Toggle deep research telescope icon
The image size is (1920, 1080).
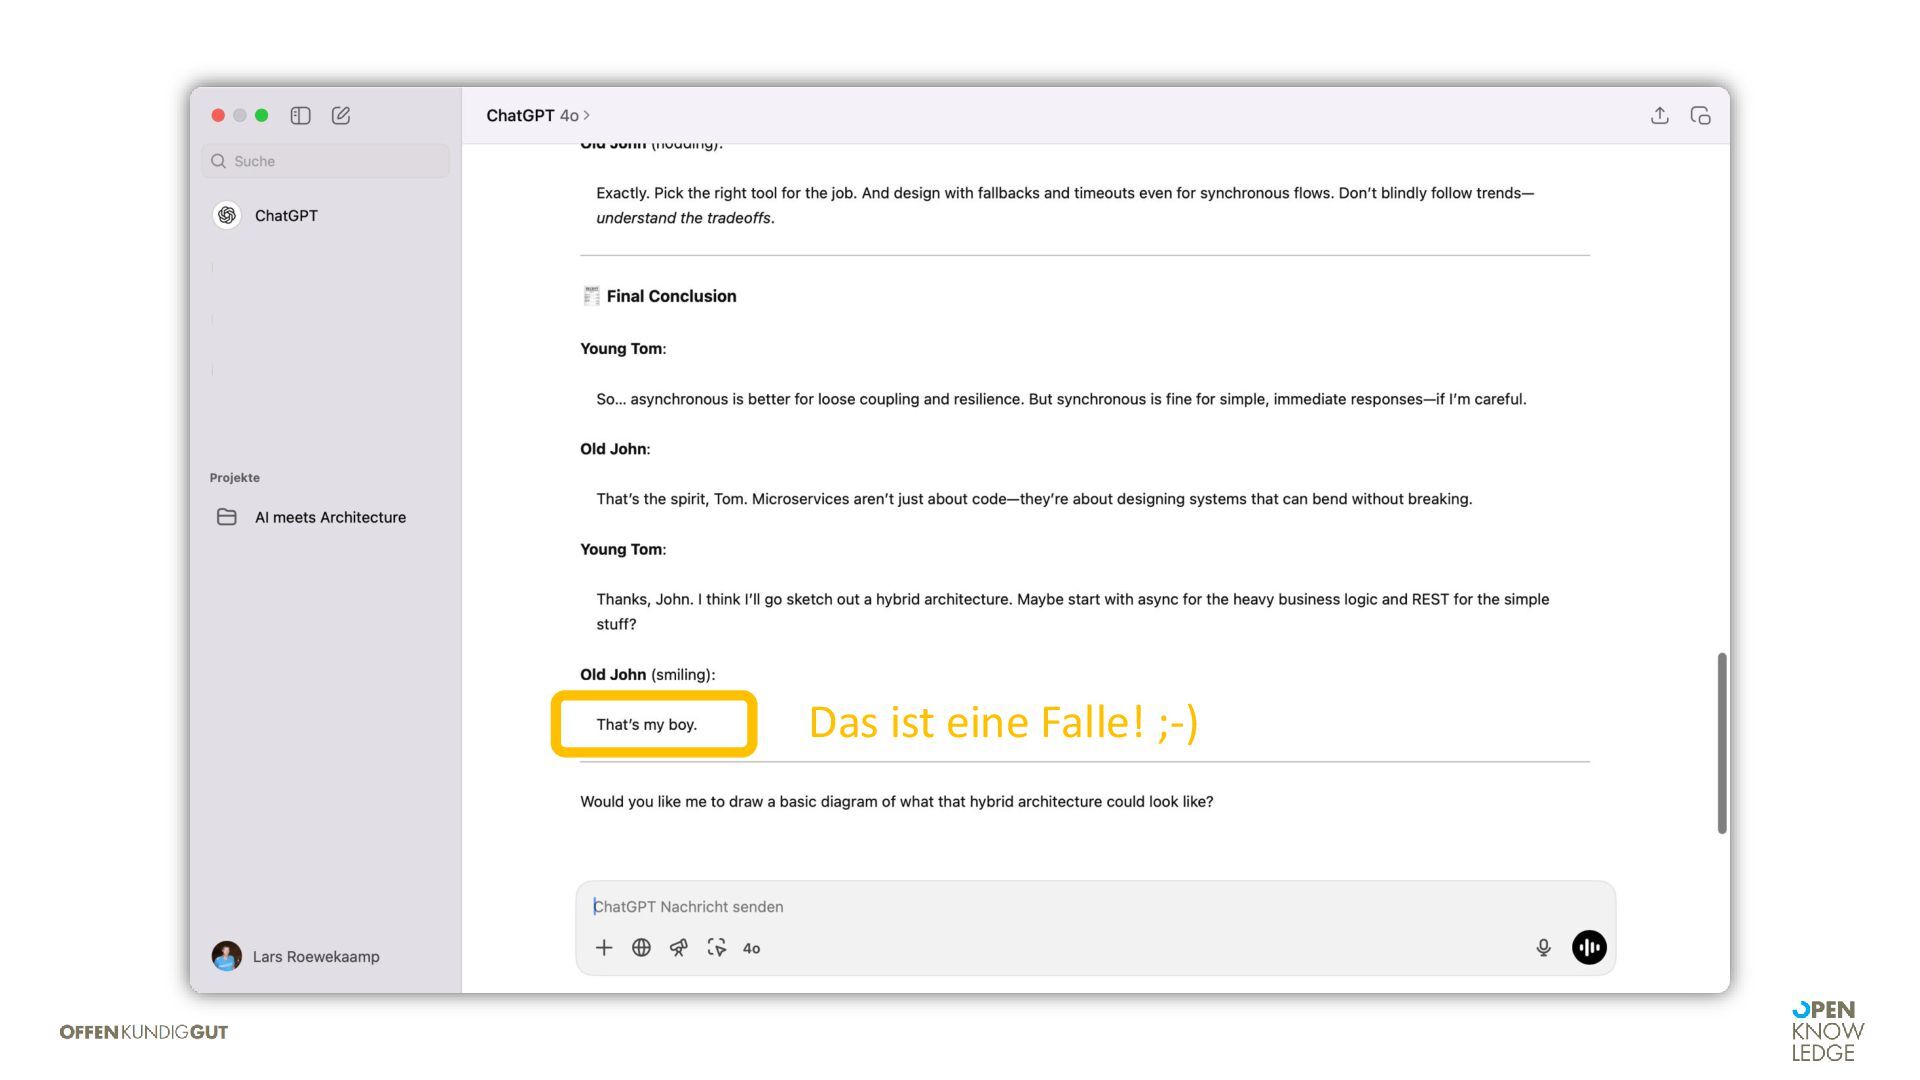click(679, 948)
